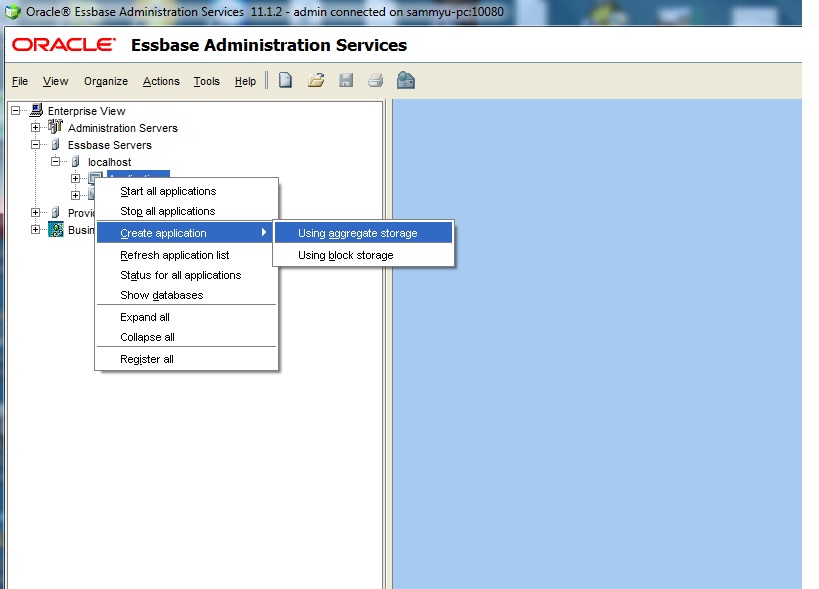Click the Open toolbar icon
The width and height of the screenshot is (819, 589).
click(x=316, y=79)
